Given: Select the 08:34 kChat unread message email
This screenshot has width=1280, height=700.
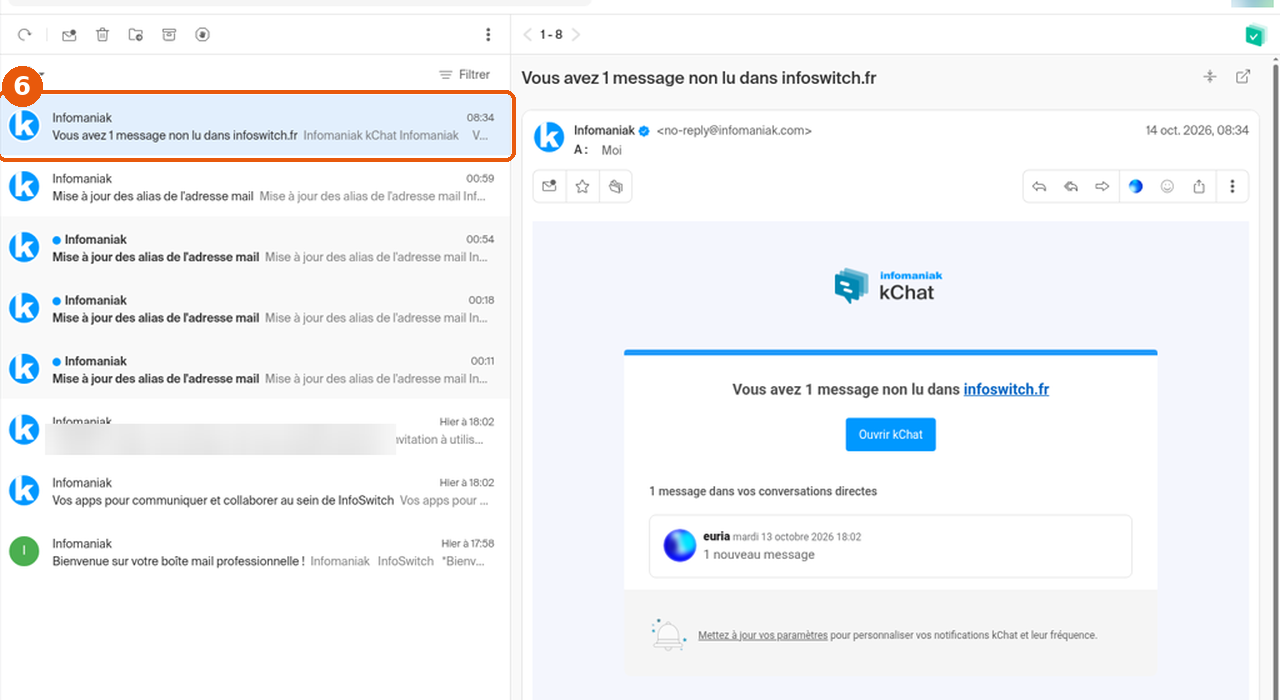Looking at the screenshot, I should tap(257, 126).
